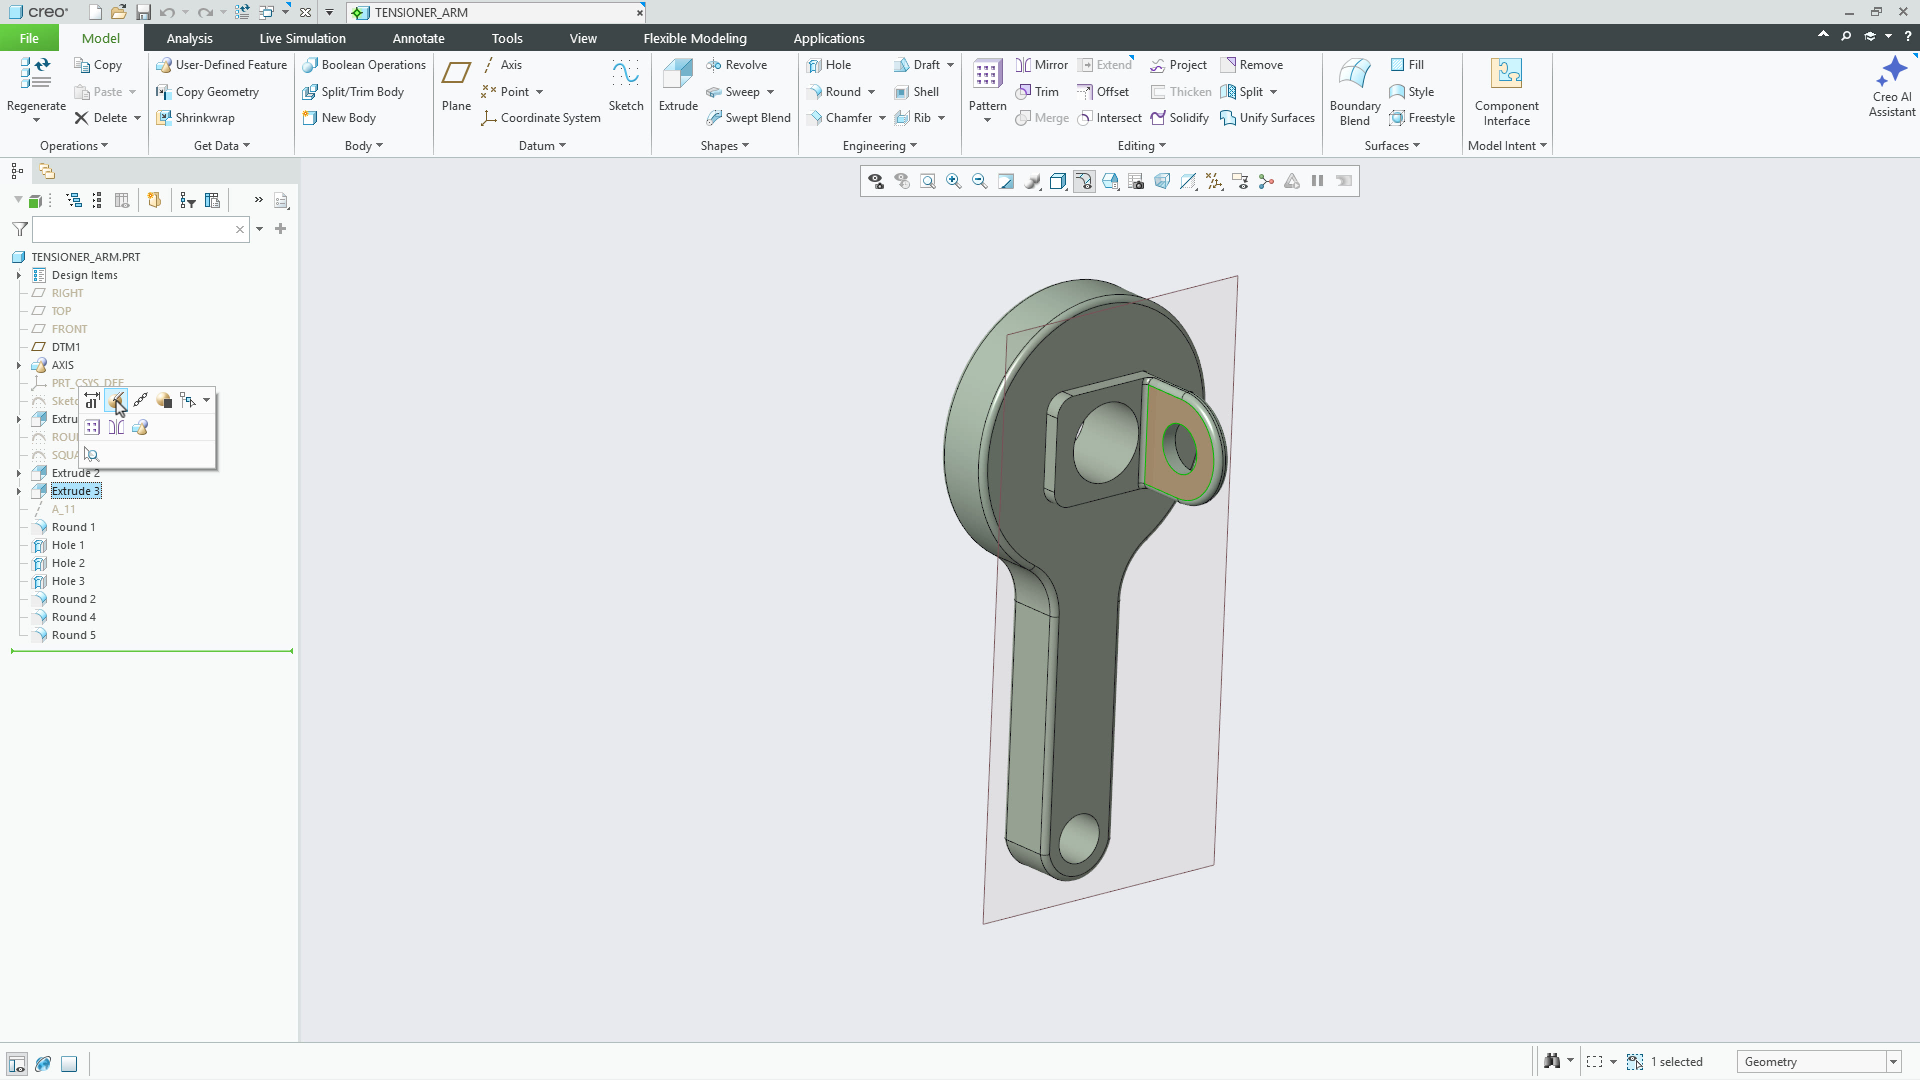
Task: Open the Flexible Modeling tab
Action: click(x=695, y=38)
